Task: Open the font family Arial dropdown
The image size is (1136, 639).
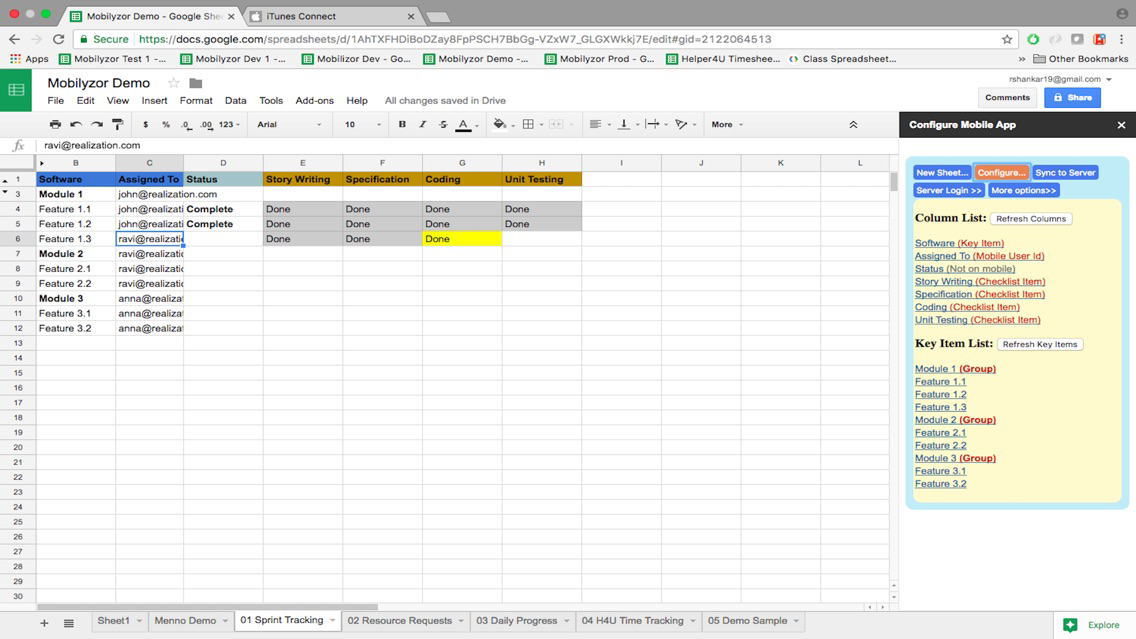Action: [289, 125]
